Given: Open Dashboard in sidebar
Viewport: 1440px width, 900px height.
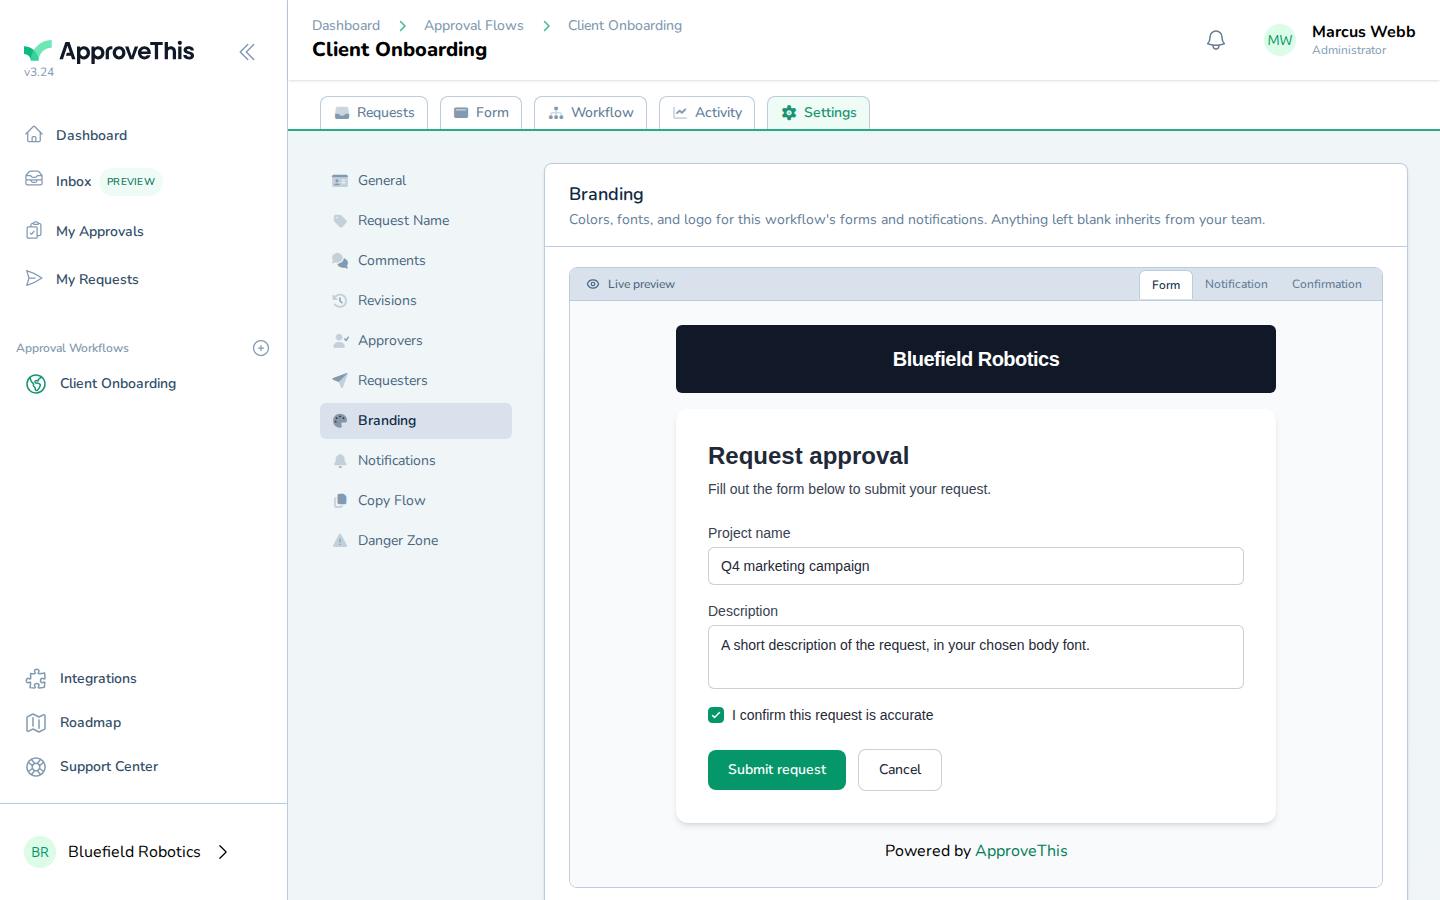Looking at the screenshot, I should point(91,135).
